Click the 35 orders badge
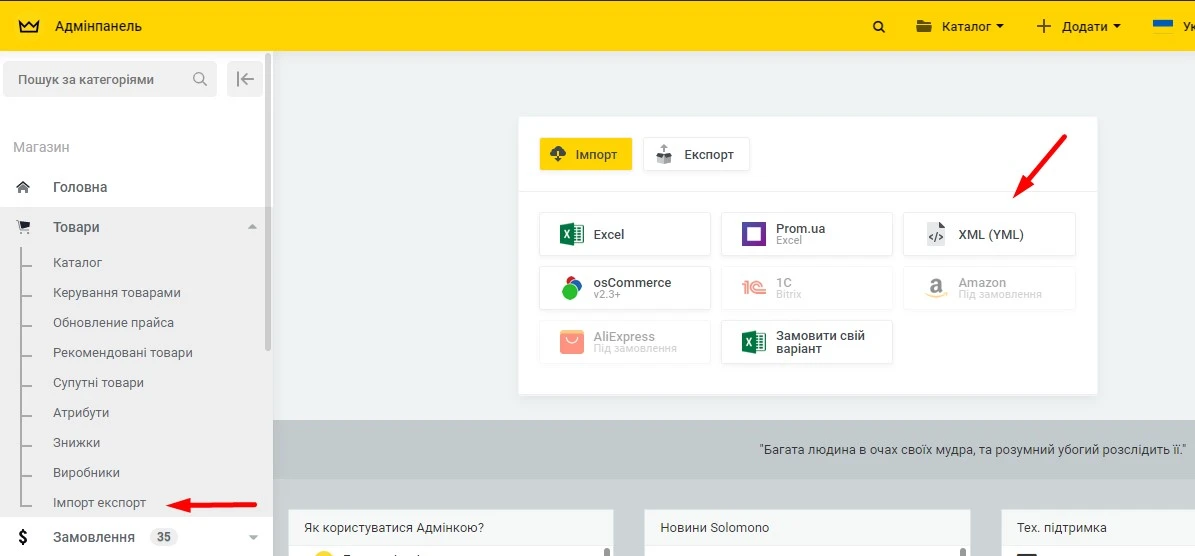 pos(164,537)
